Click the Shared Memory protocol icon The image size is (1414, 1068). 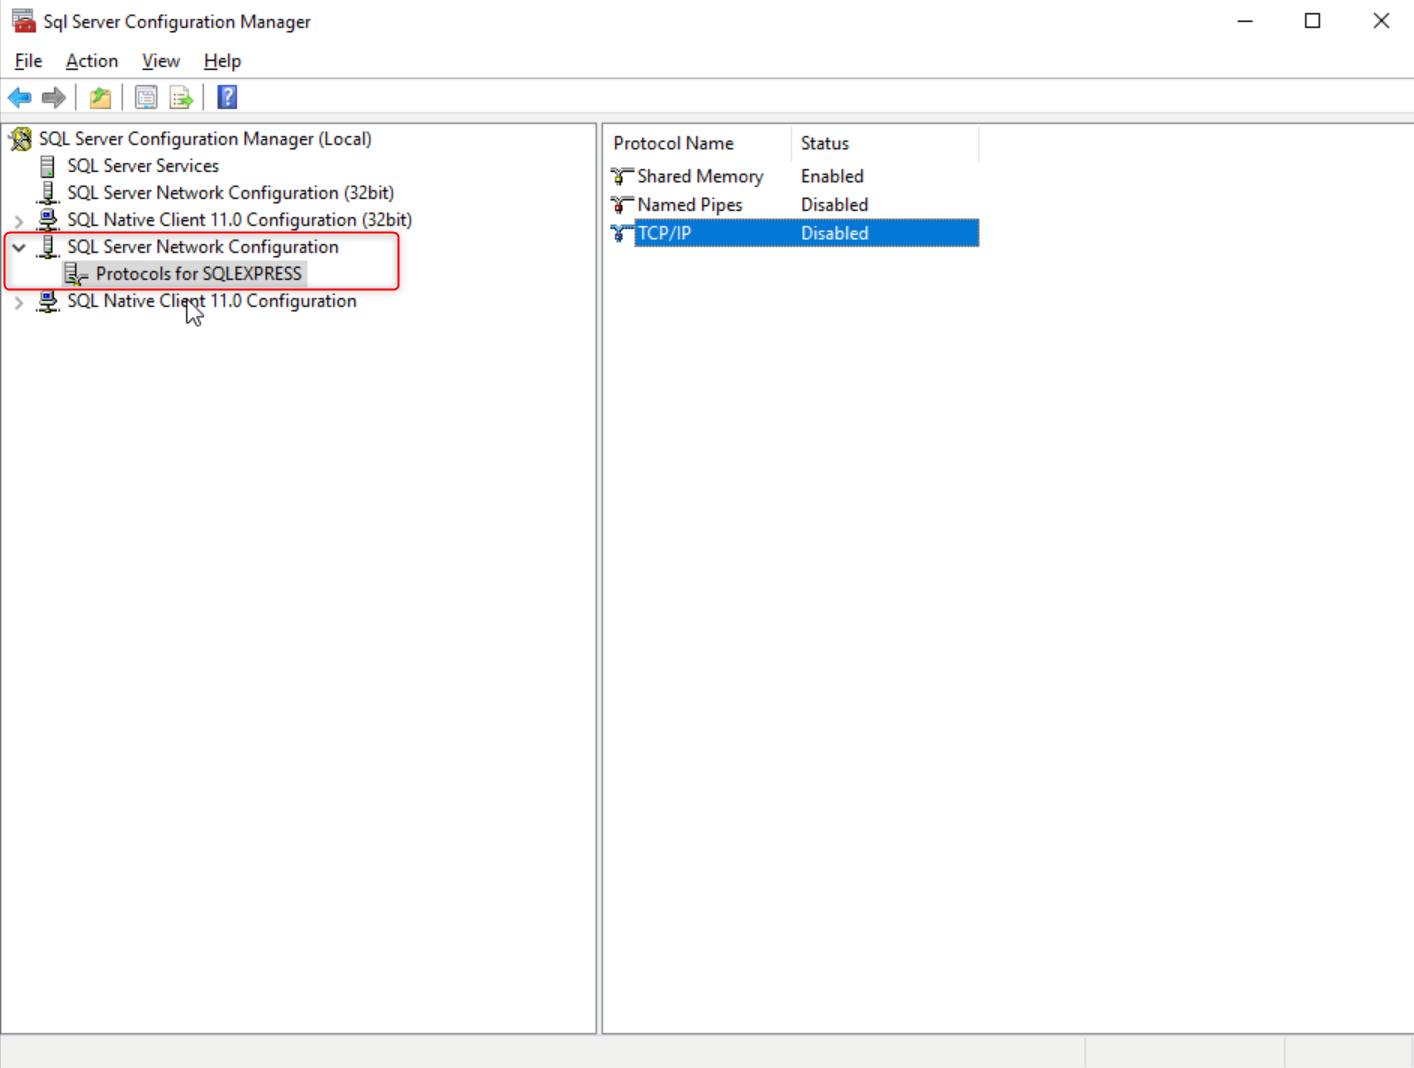pyautogui.click(x=622, y=176)
